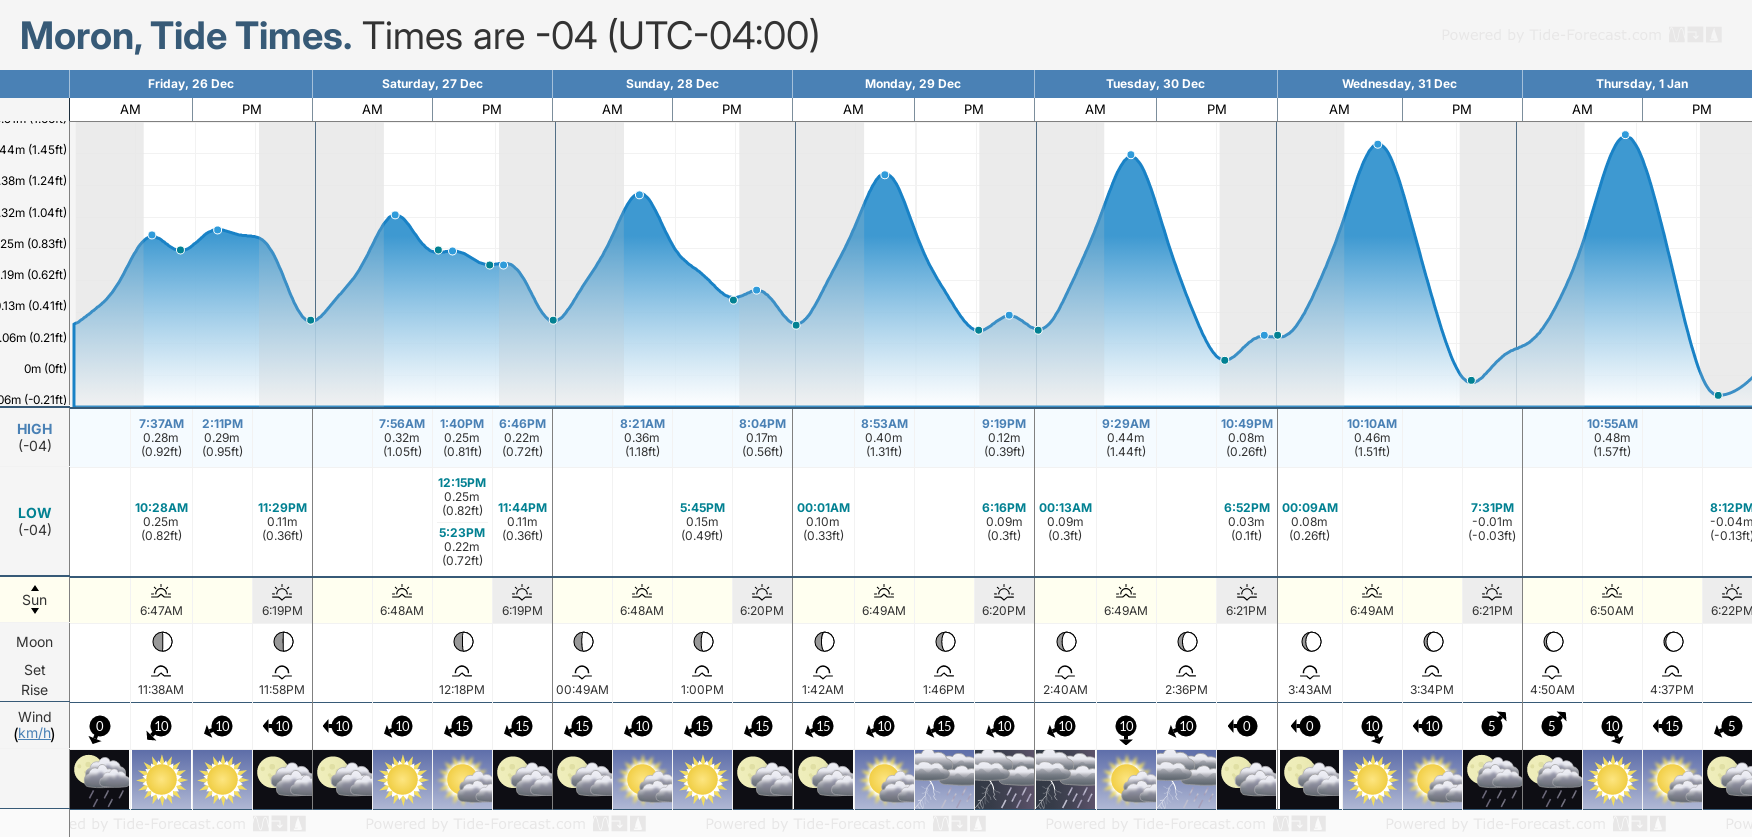Click the first wind arrow icon under Friday
The height and width of the screenshot is (837, 1752).
click(x=99, y=727)
